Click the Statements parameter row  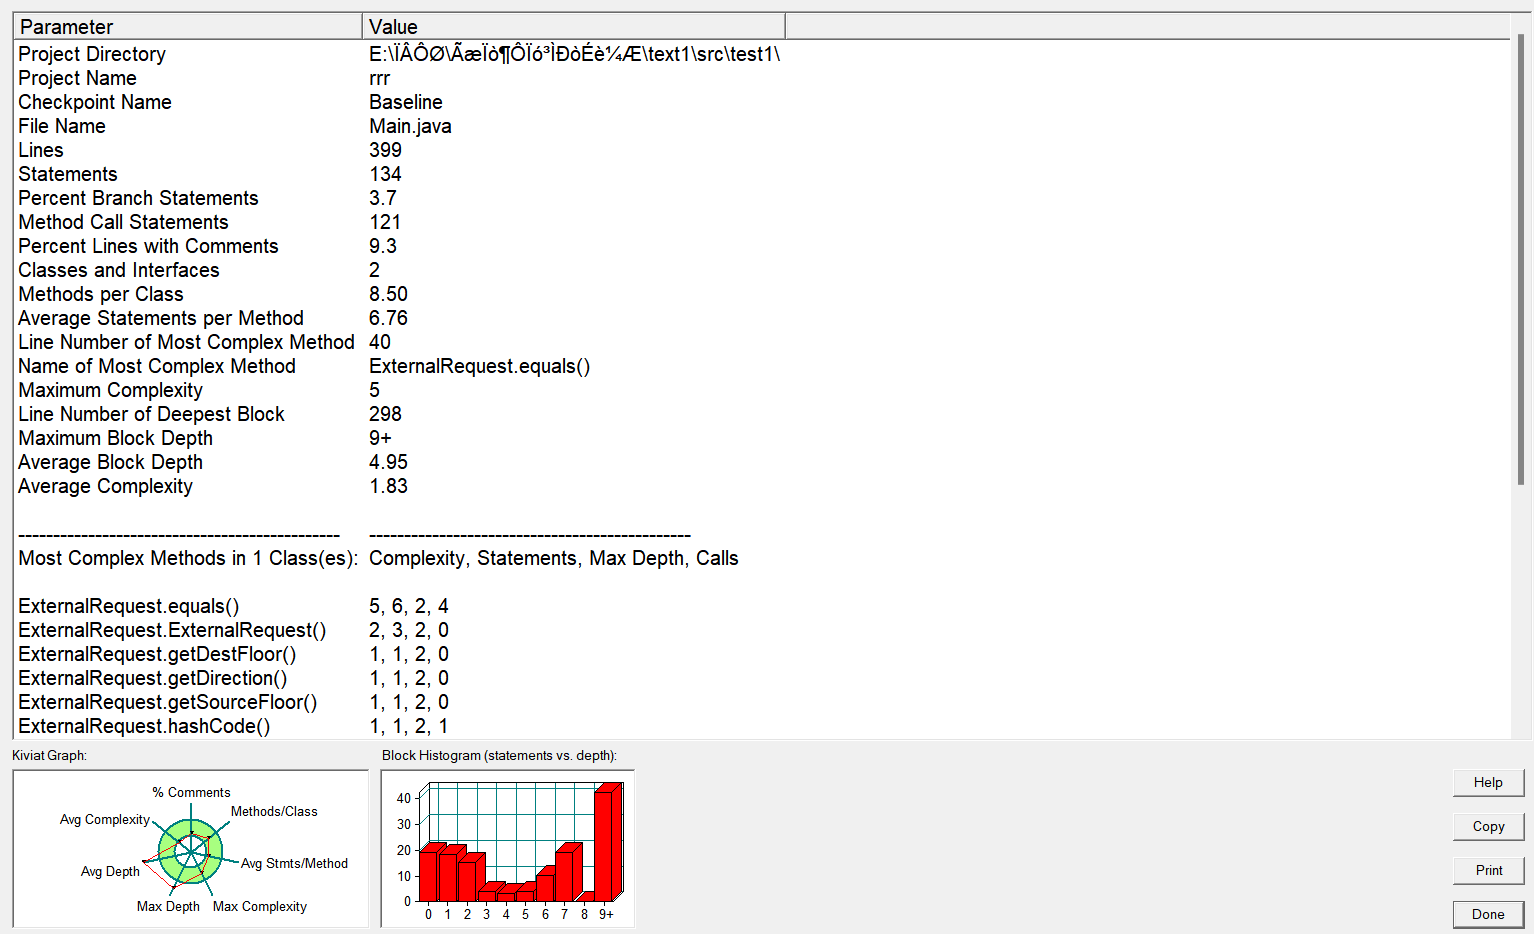[762, 174]
